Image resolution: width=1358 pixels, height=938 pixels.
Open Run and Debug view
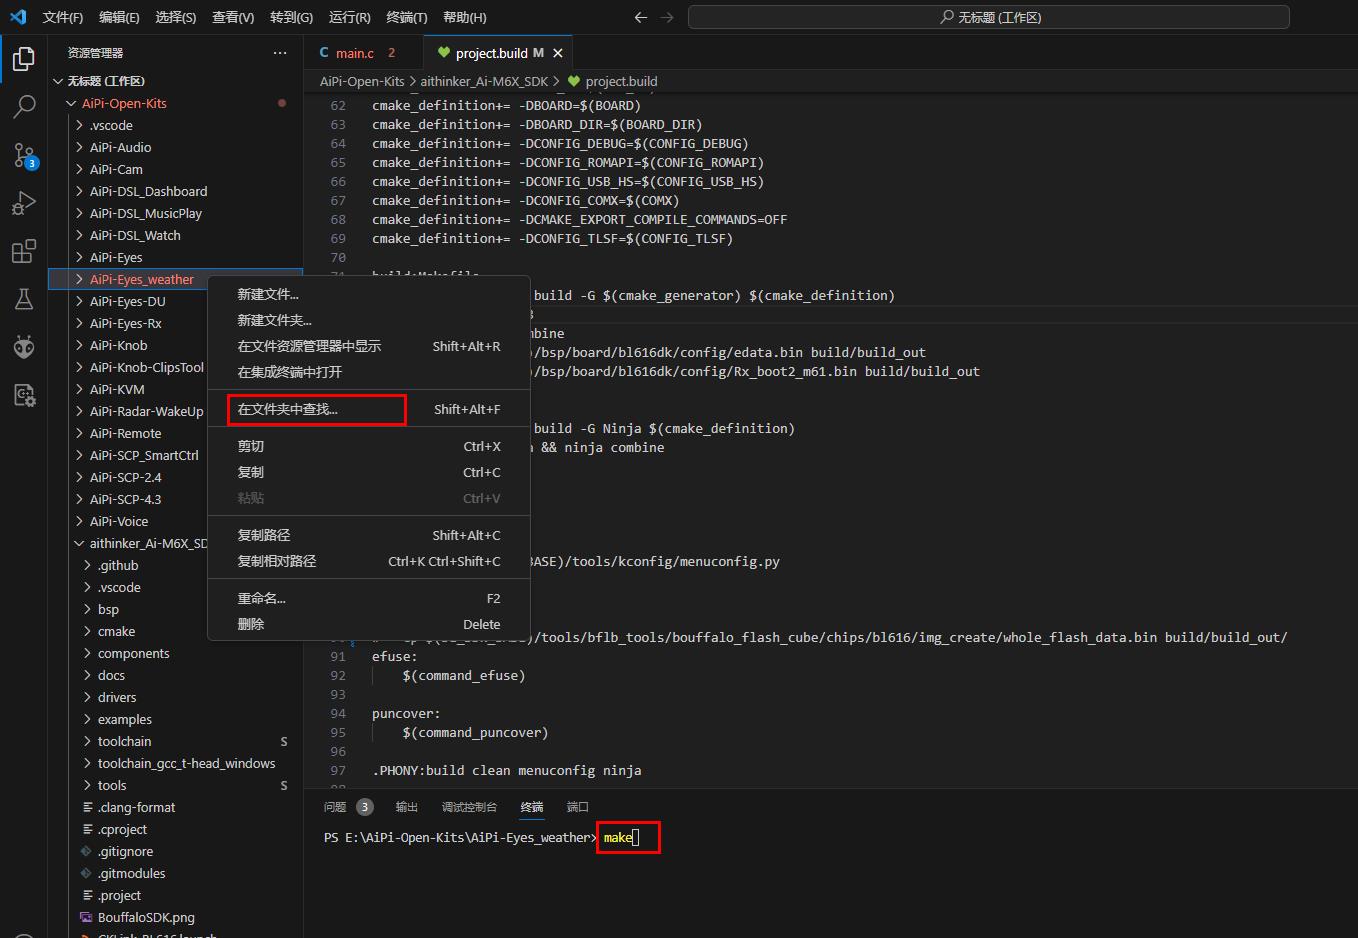24,203
